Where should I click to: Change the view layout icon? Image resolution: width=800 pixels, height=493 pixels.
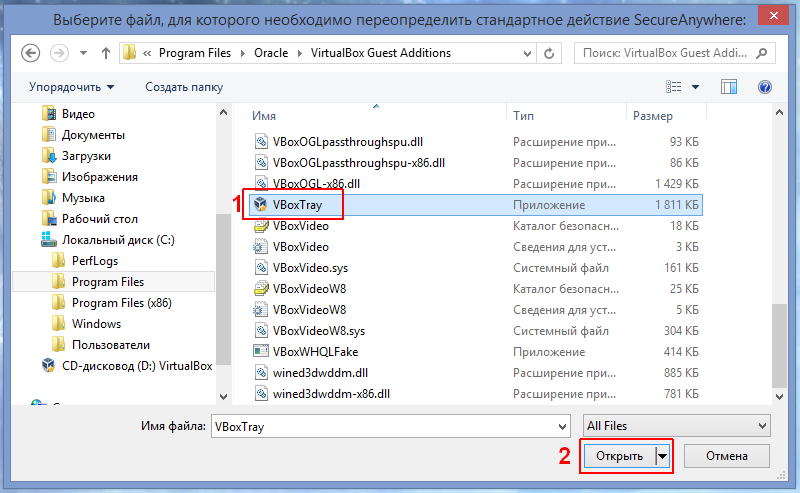pos(673,87)
